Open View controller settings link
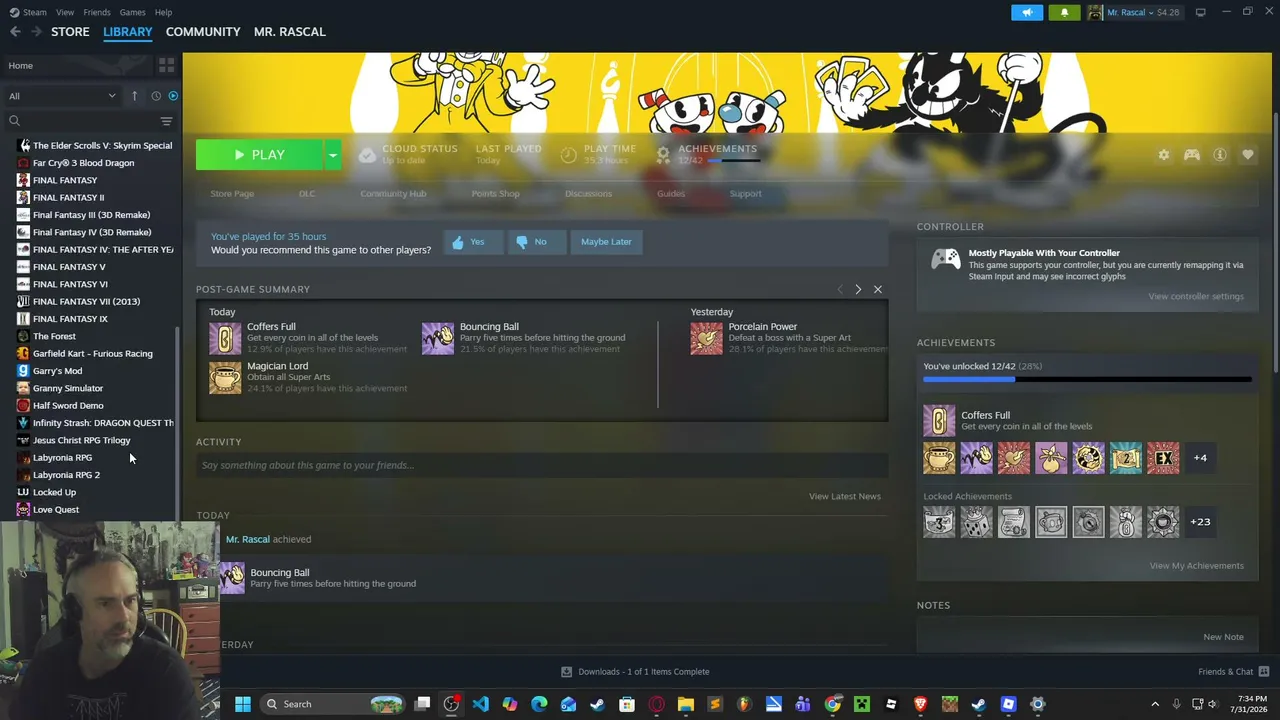 [x=1196, y=297]
